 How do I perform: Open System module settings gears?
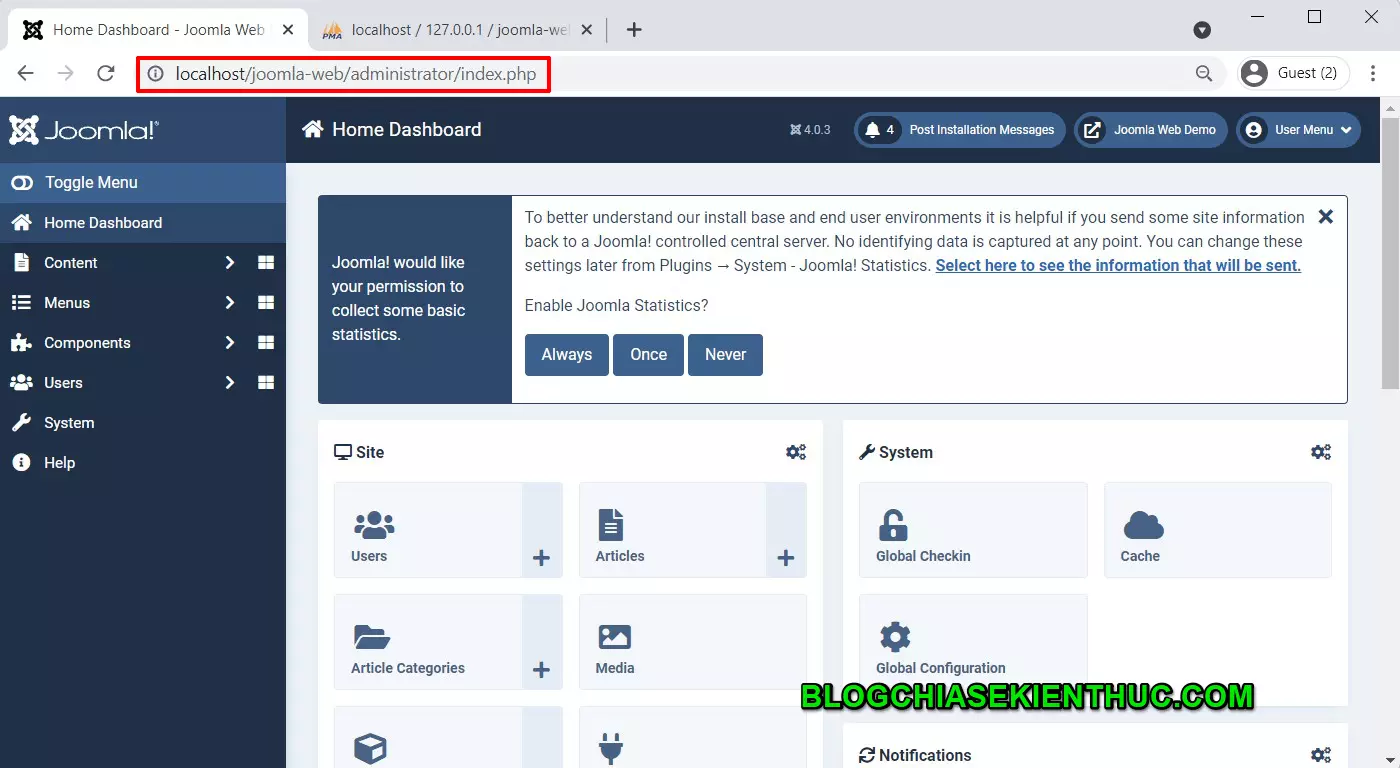(x=1321, y=452)
